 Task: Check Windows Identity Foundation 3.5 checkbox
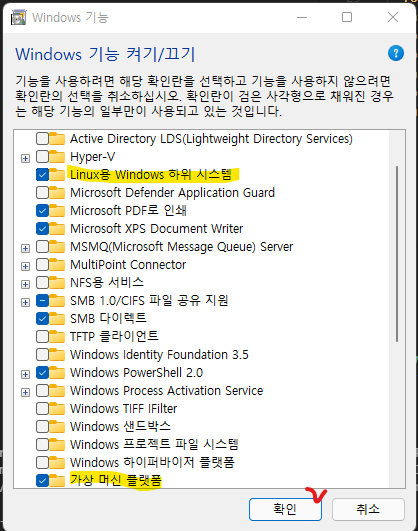42,355
